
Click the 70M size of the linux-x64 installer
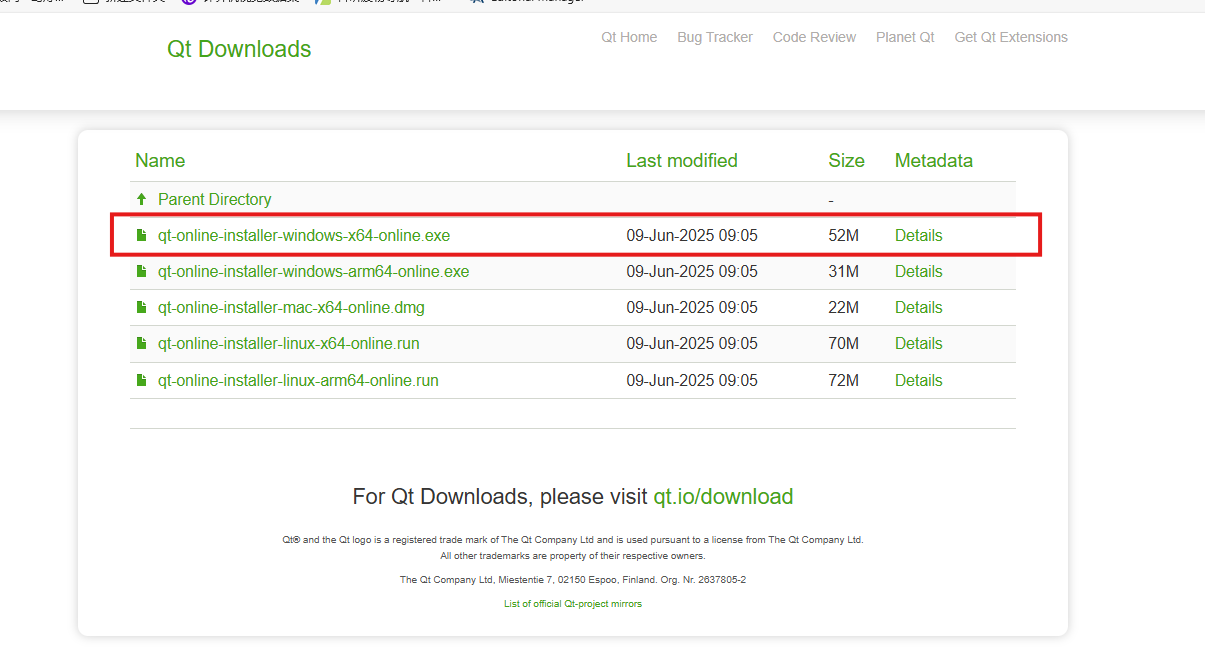[844, 344]
